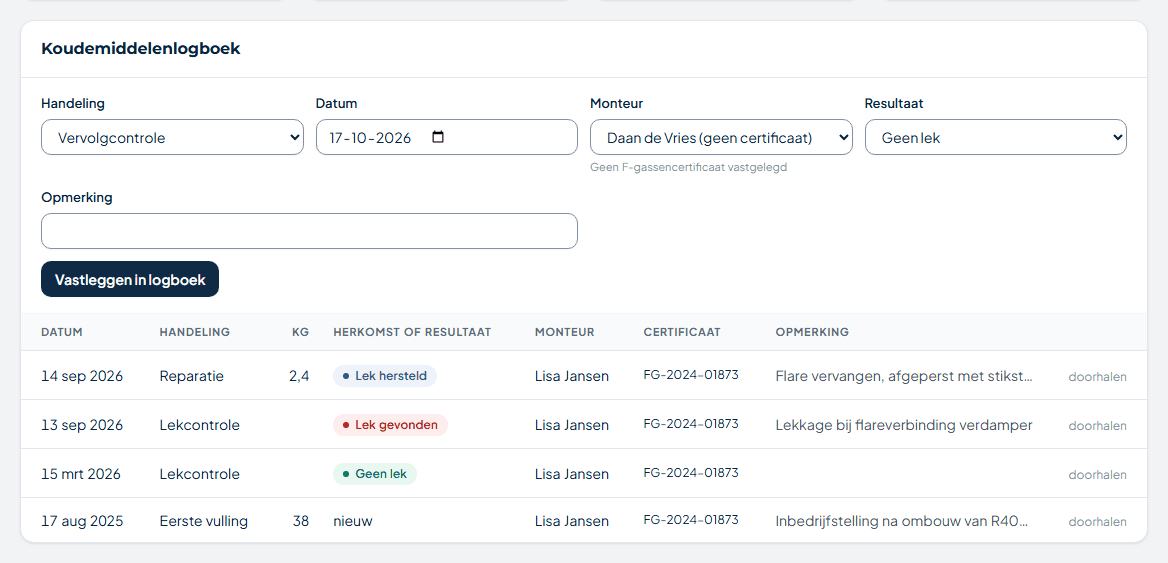This screenshot has width=1168, height=563.
Task: Click the remark Inbedrijfstelling na ombouw van R40…
Action: tap(901, 521)
